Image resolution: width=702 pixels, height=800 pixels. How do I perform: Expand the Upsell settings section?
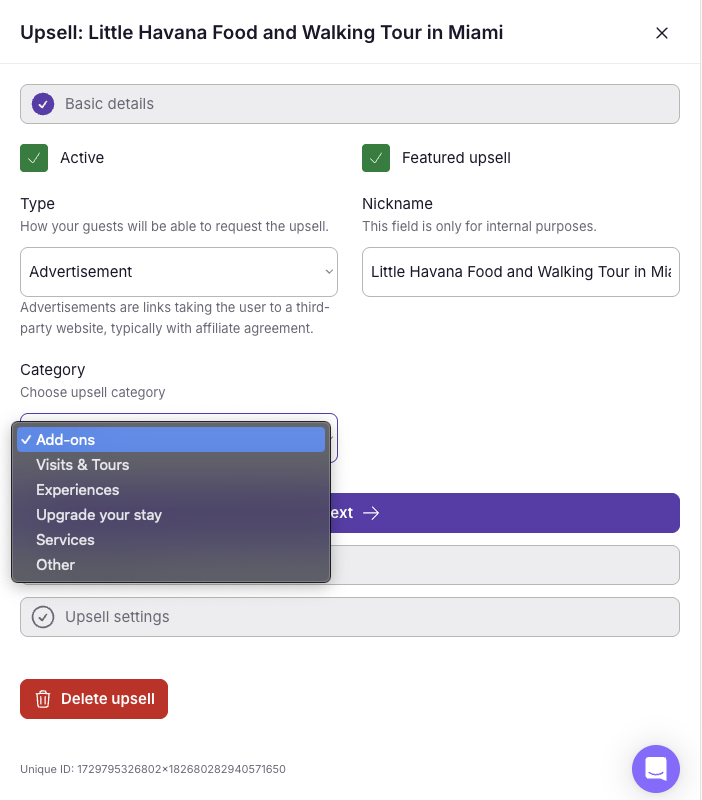pyautogui.click(x=350, y=617)
